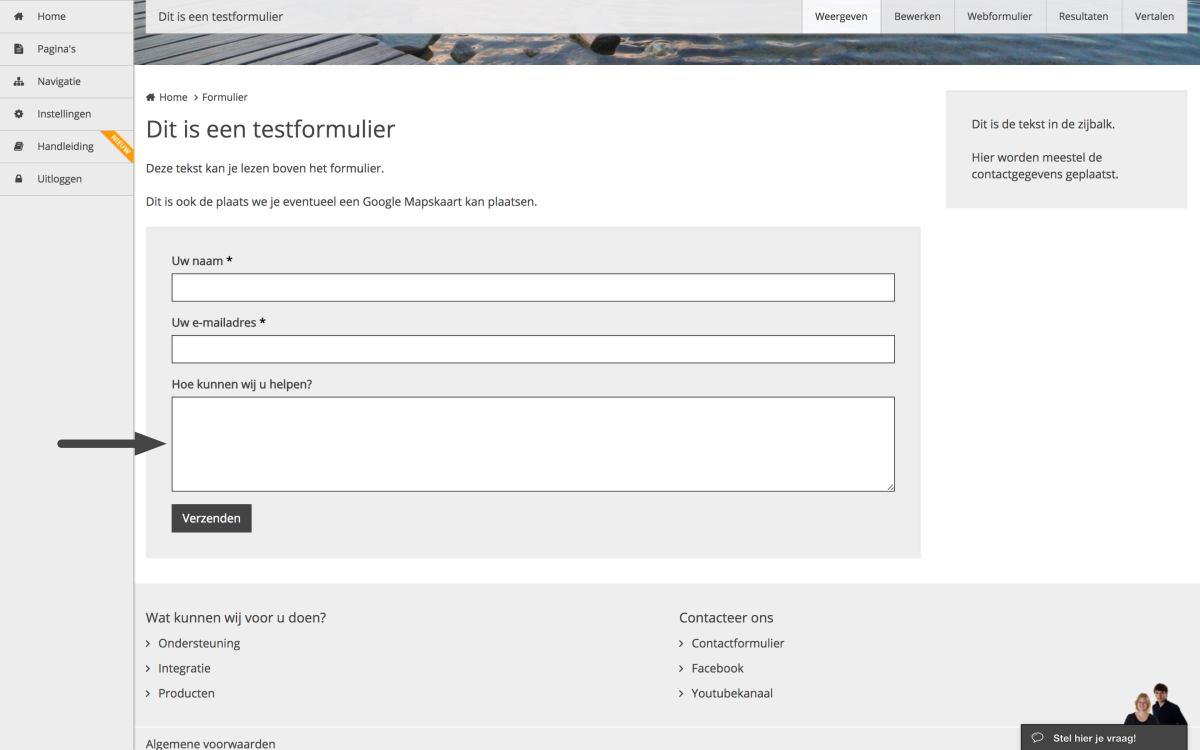Click the header bar title Dit is een testformulier
The image size is (1200, 750).
pyautogui.click(x=220, y=17)
